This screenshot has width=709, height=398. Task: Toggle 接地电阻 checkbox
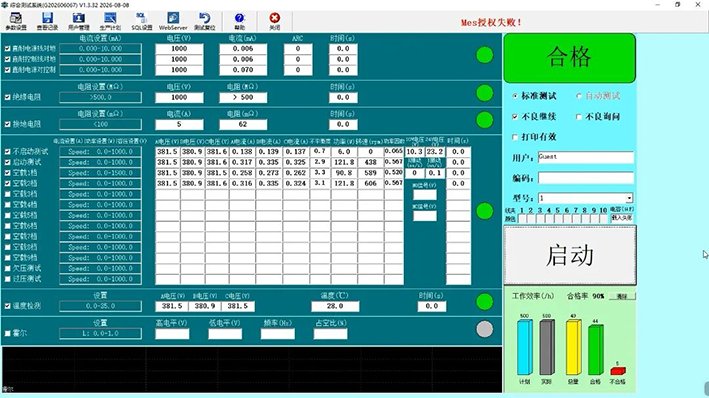coord(7,124)
